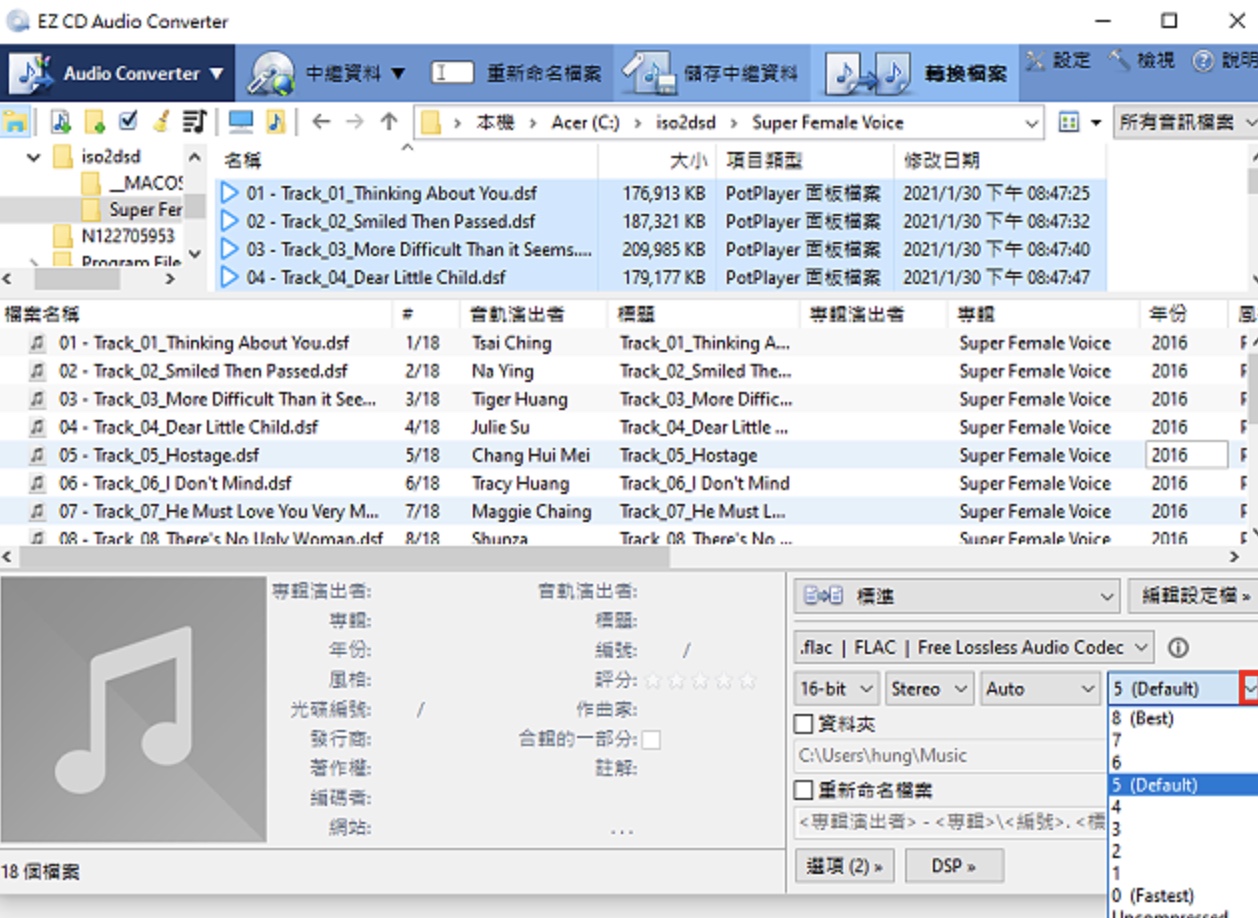Start conversion with 轉換檔案 button

pyautogui.click(x=915, y=73)
